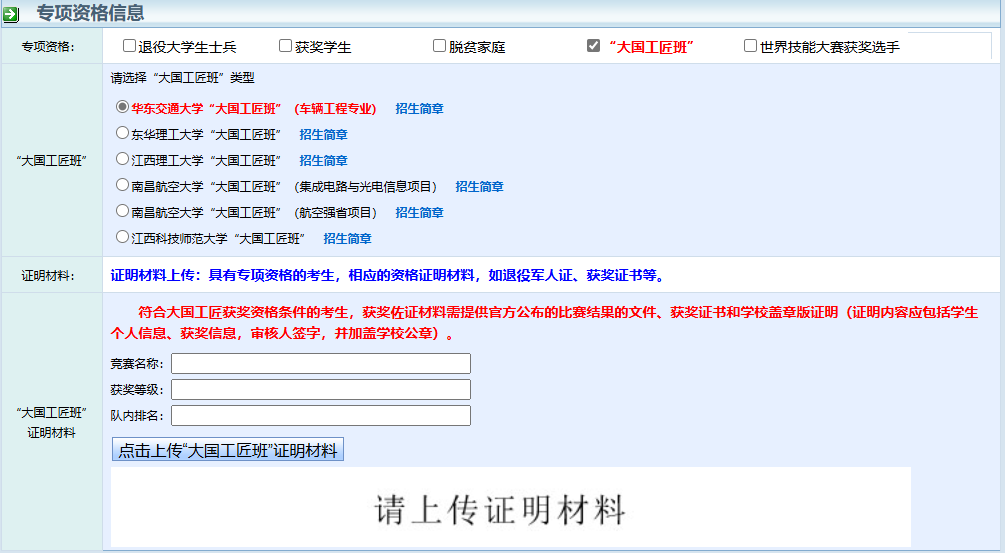The height and width of the screenshot is (553, 1005).
Task: Open 招生简章 for 航空强省项目
Action: tap(419, 213)
